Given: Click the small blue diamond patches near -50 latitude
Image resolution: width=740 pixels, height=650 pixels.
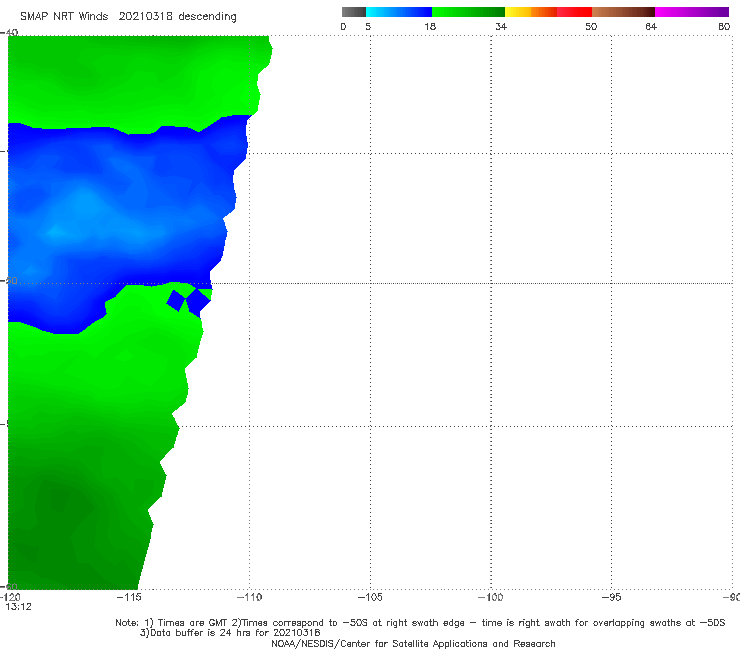Looking at the screenshot, I should [x=189, y=300].
